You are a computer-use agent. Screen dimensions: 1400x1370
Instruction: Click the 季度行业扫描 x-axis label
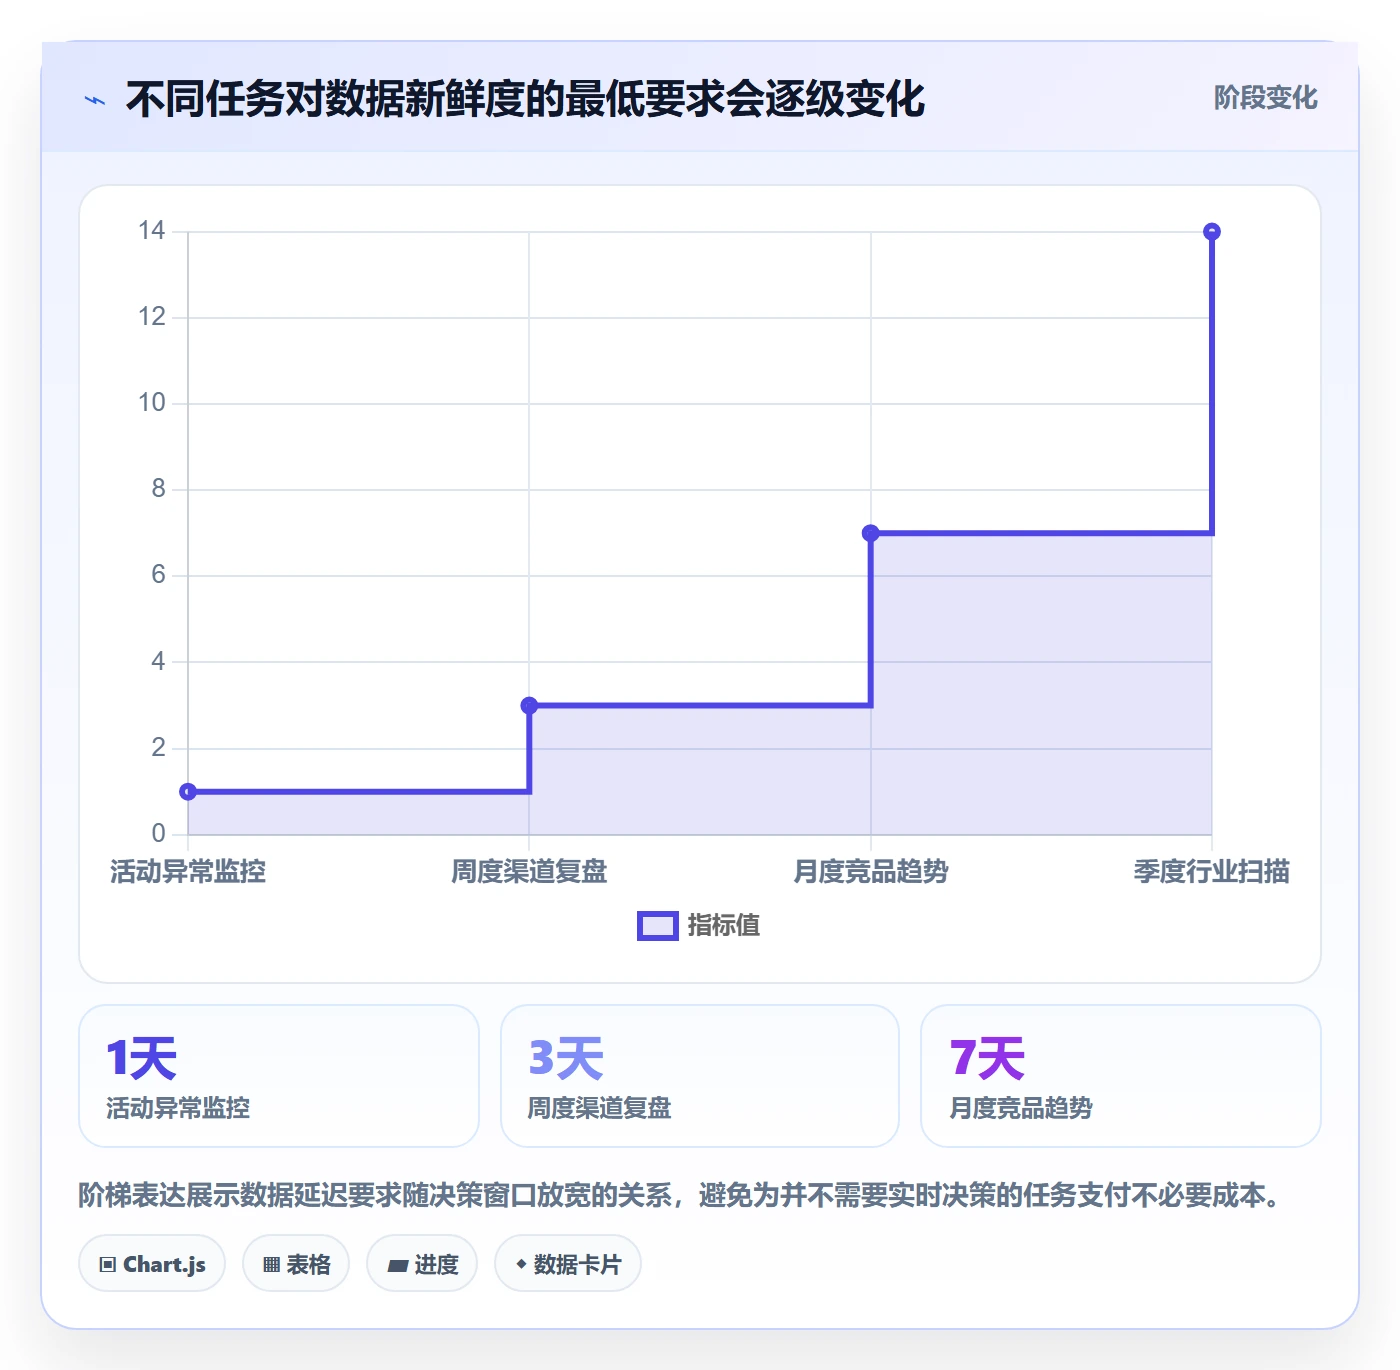coord(1212,872)
